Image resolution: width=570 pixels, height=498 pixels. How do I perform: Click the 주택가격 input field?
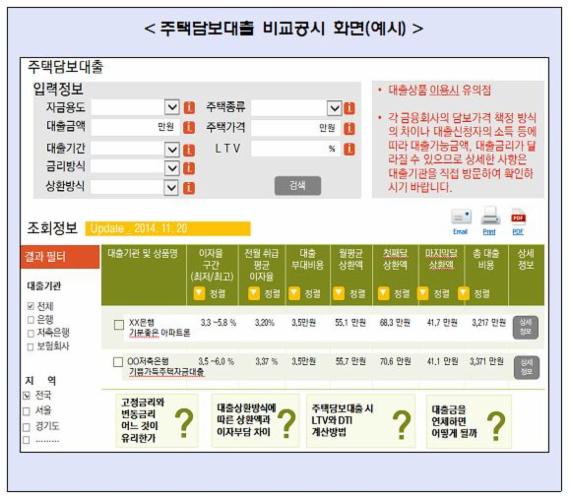(296, 128)
